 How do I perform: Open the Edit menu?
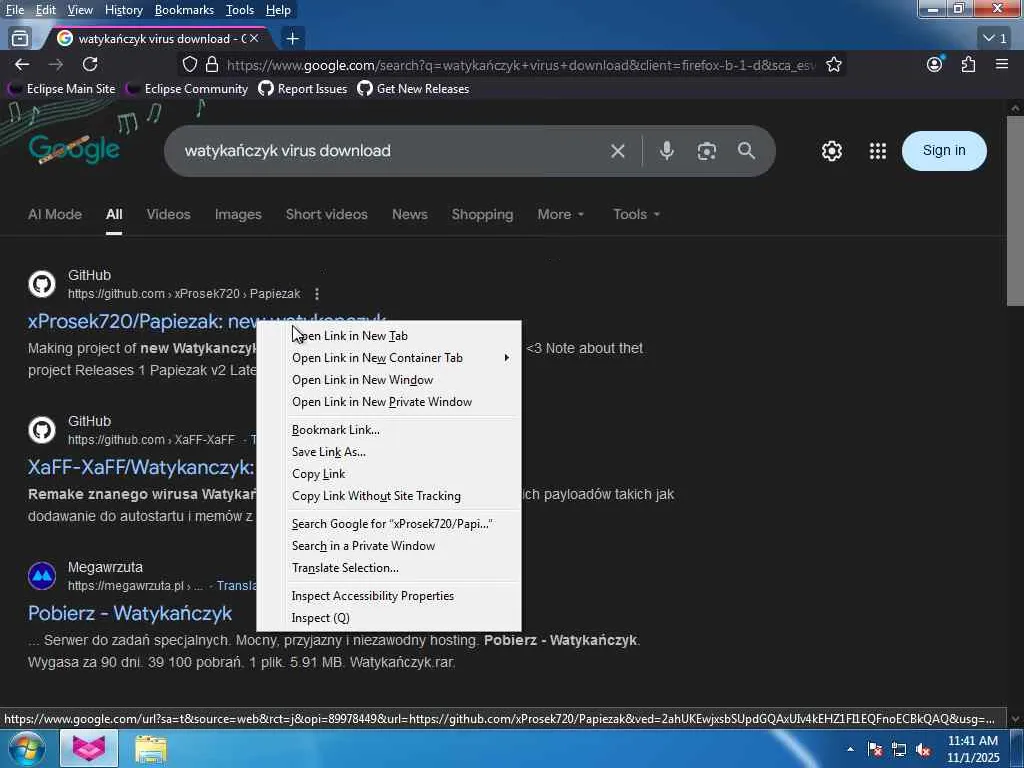(x=46, y=10)
